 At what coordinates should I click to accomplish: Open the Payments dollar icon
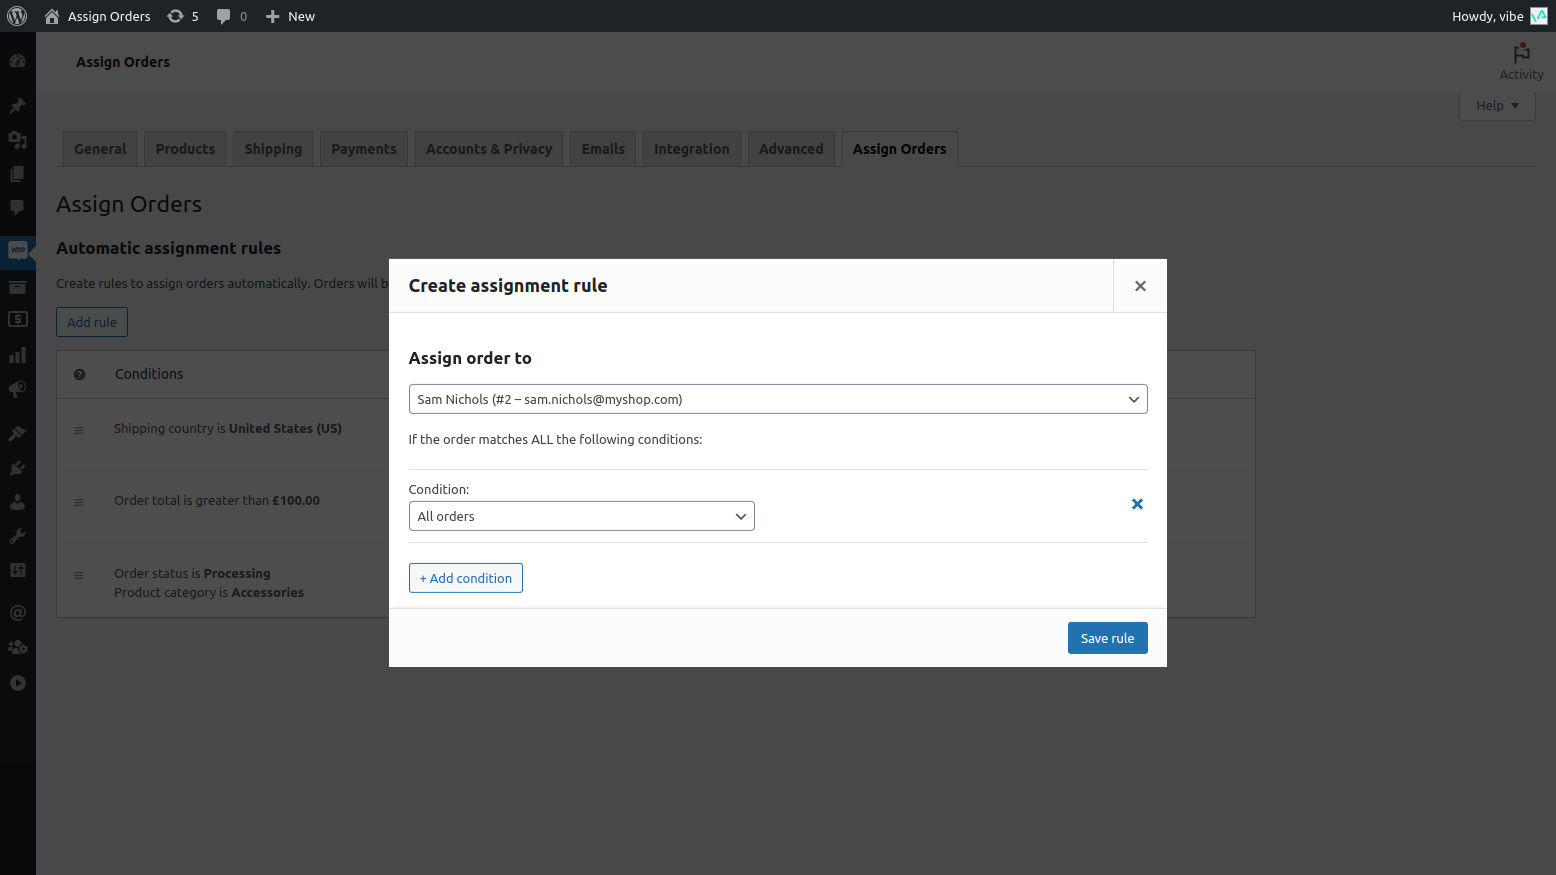click(17, 321)
